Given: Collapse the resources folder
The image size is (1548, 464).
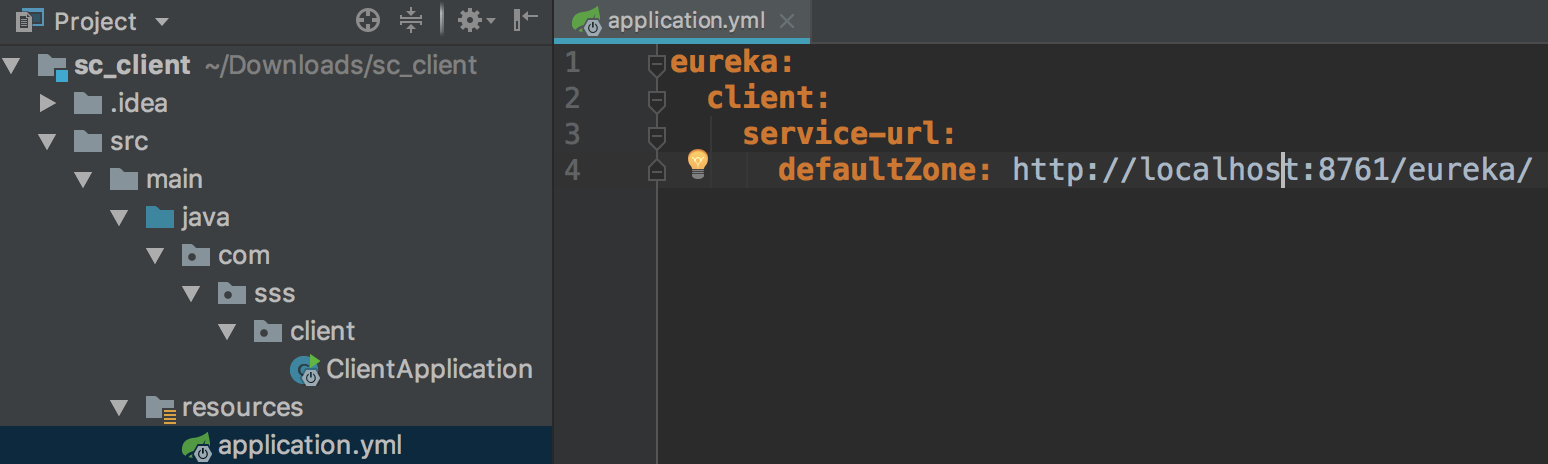Looking at the screenshot, I should (x=120, y=408).
